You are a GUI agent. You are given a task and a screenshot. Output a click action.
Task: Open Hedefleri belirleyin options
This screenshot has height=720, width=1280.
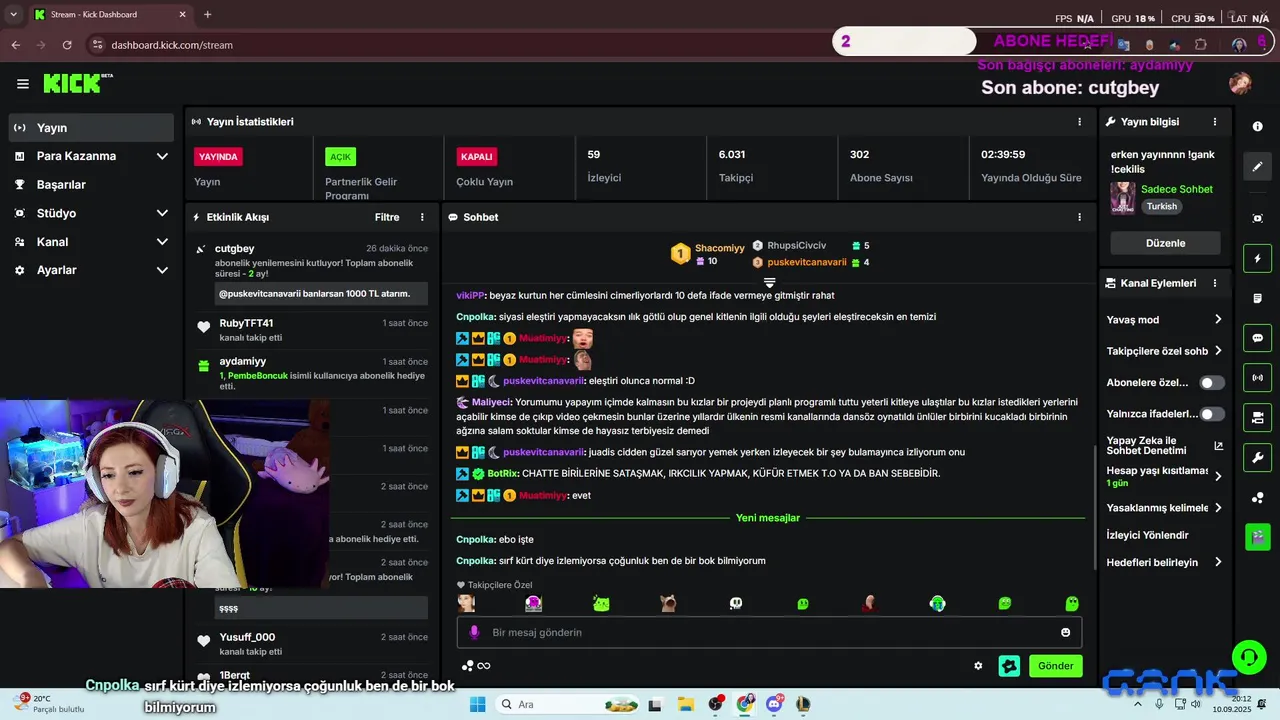coord(1165,562)
